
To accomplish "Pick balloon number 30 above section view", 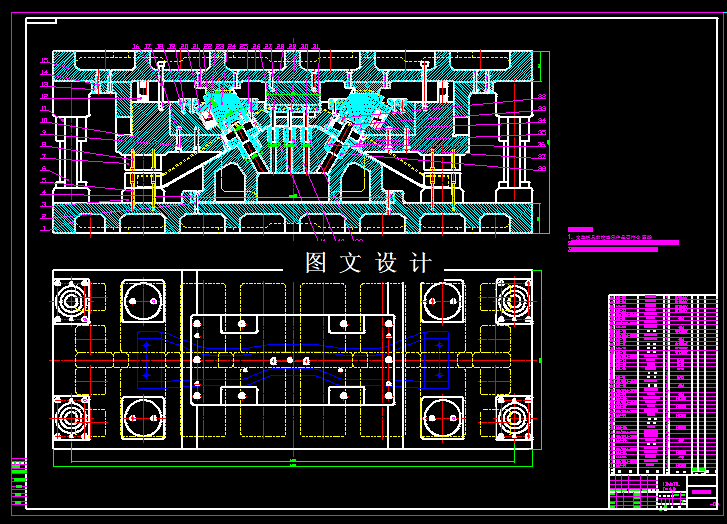I will tap(305, 46).
